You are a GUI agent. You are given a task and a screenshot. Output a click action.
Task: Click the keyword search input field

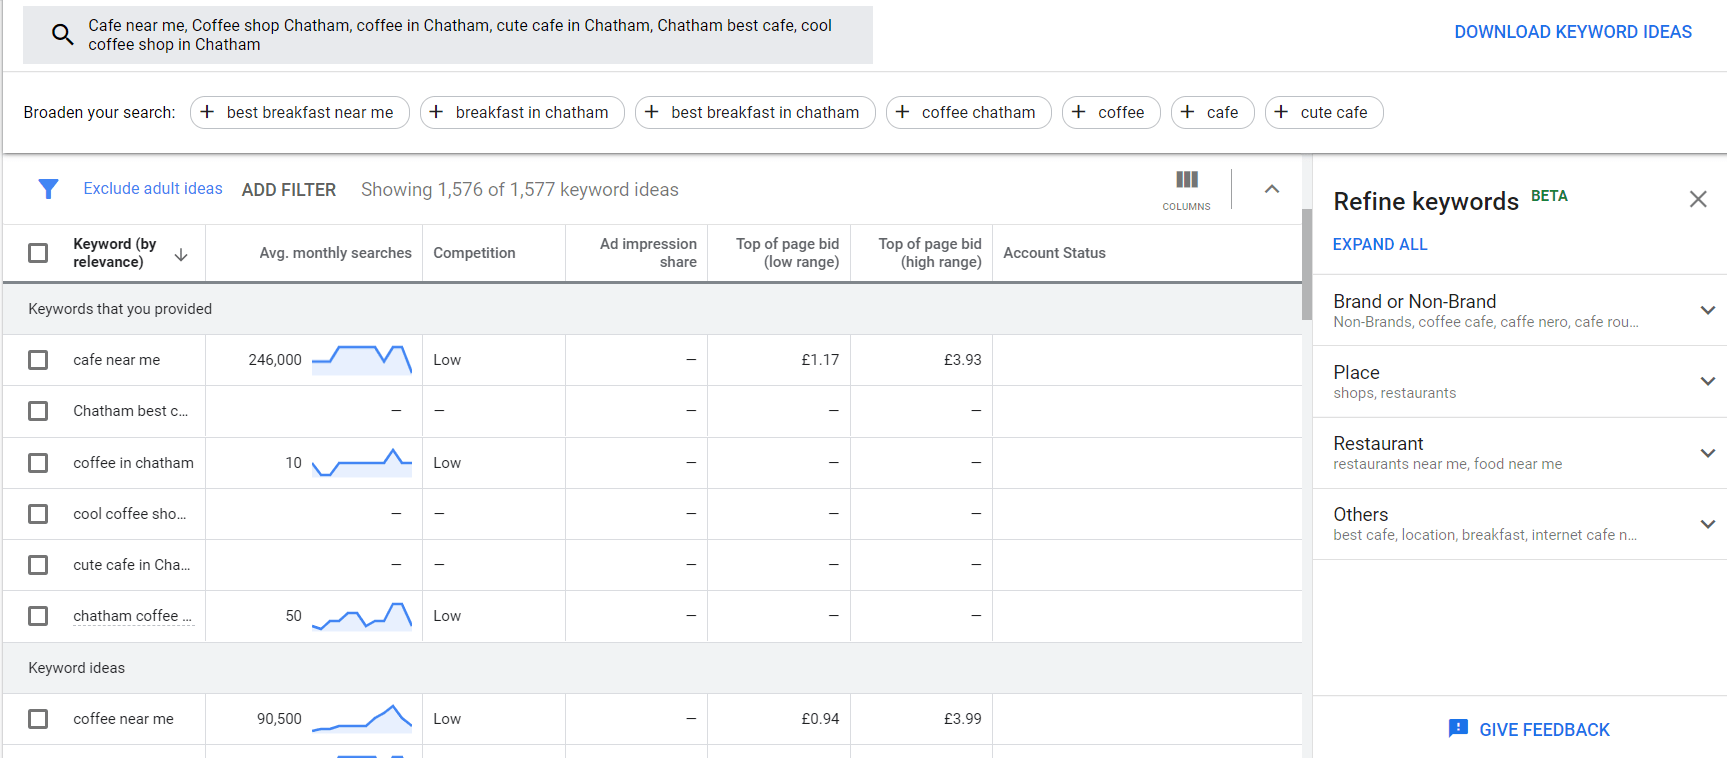tap(460, 35)
